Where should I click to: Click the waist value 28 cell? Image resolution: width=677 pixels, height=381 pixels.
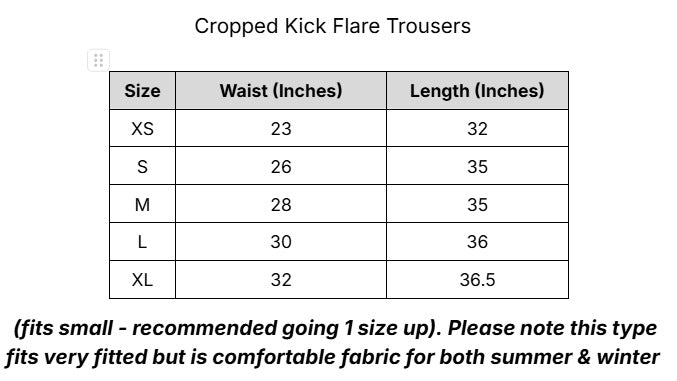pyautogui.click(x=281, y=204)
